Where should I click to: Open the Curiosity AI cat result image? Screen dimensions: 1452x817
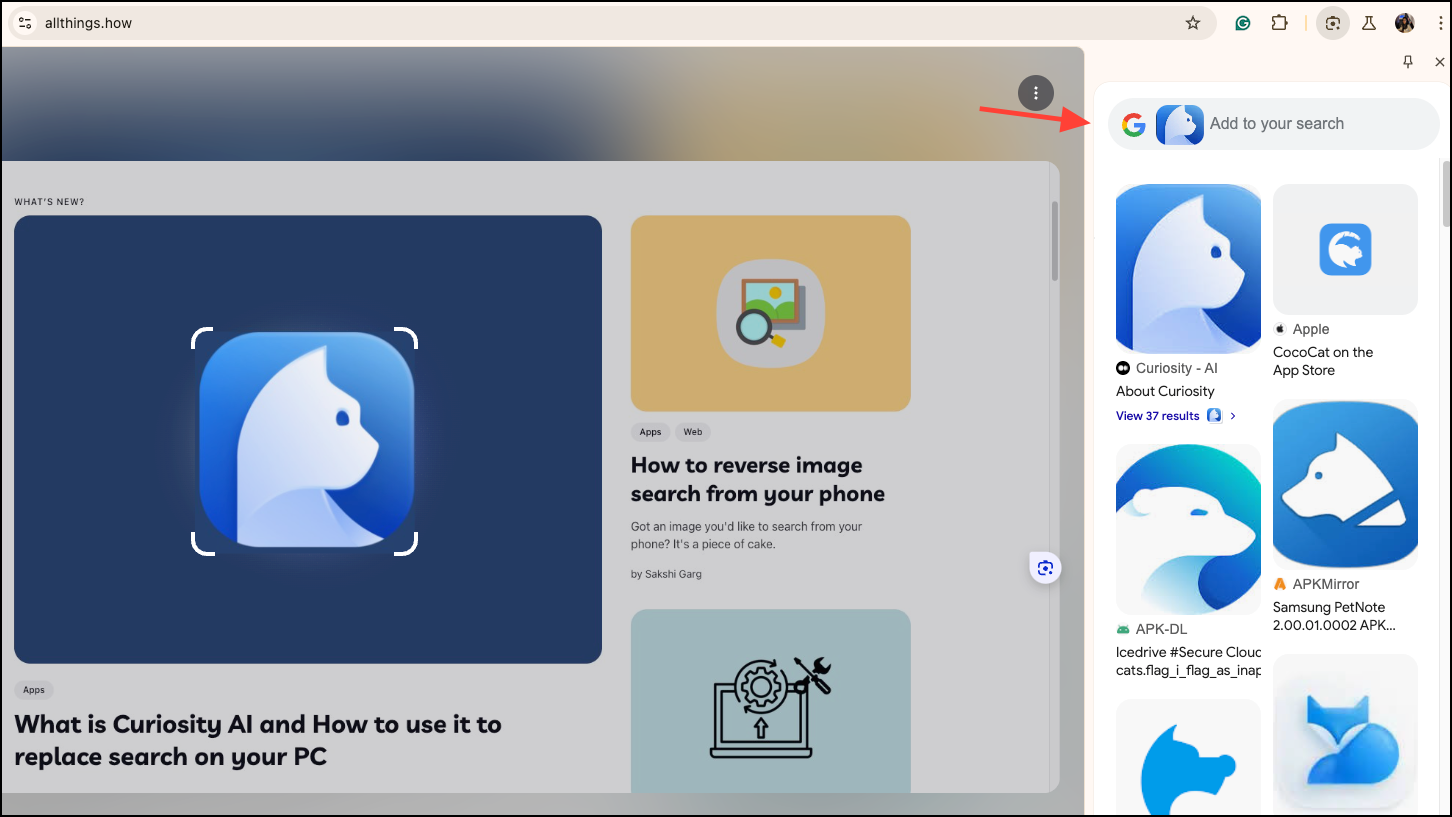coord(1188,269)
